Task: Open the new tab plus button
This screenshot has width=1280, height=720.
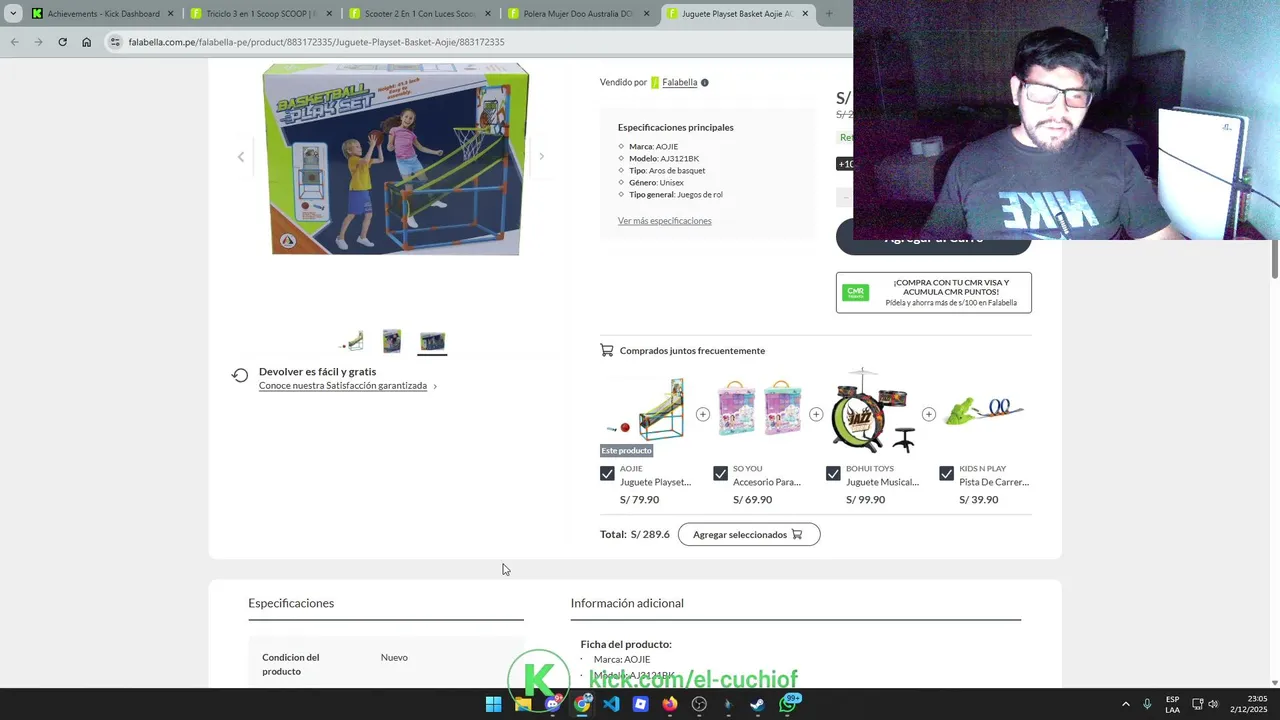Action: click(828, 14)
